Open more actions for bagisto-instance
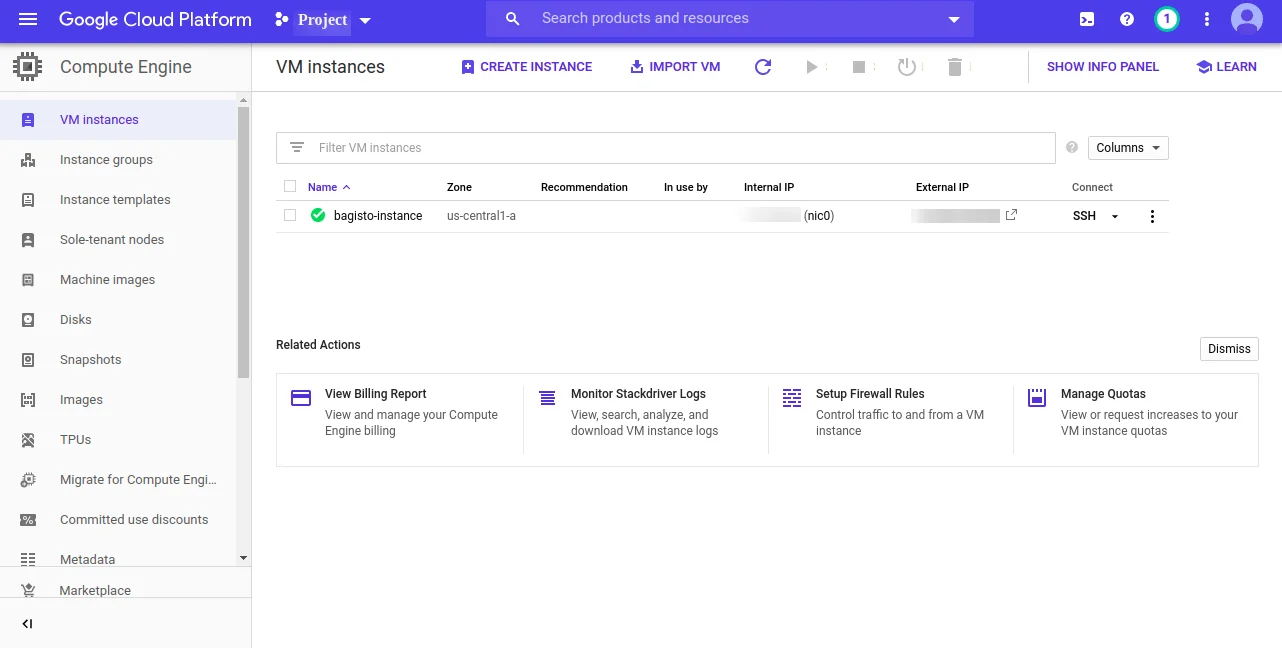 [x=1152, y=216]
